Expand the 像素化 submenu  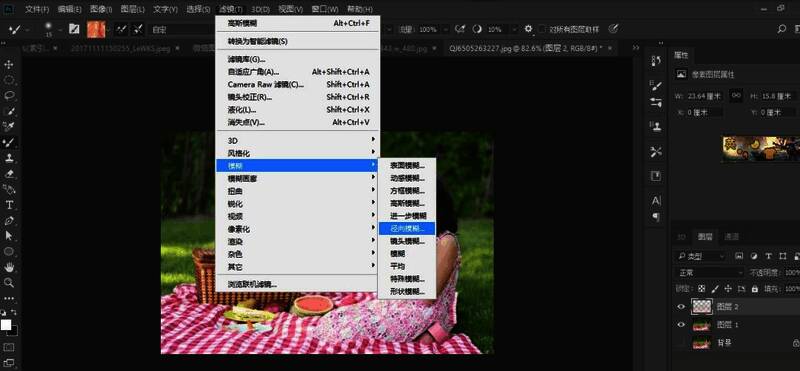[x=298, y=229]
